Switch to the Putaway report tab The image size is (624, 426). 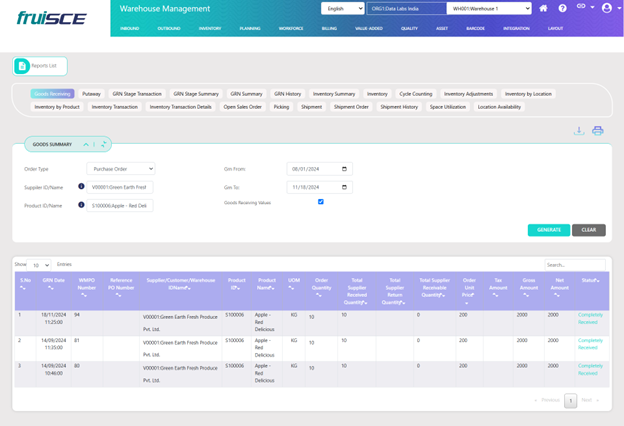91,94
